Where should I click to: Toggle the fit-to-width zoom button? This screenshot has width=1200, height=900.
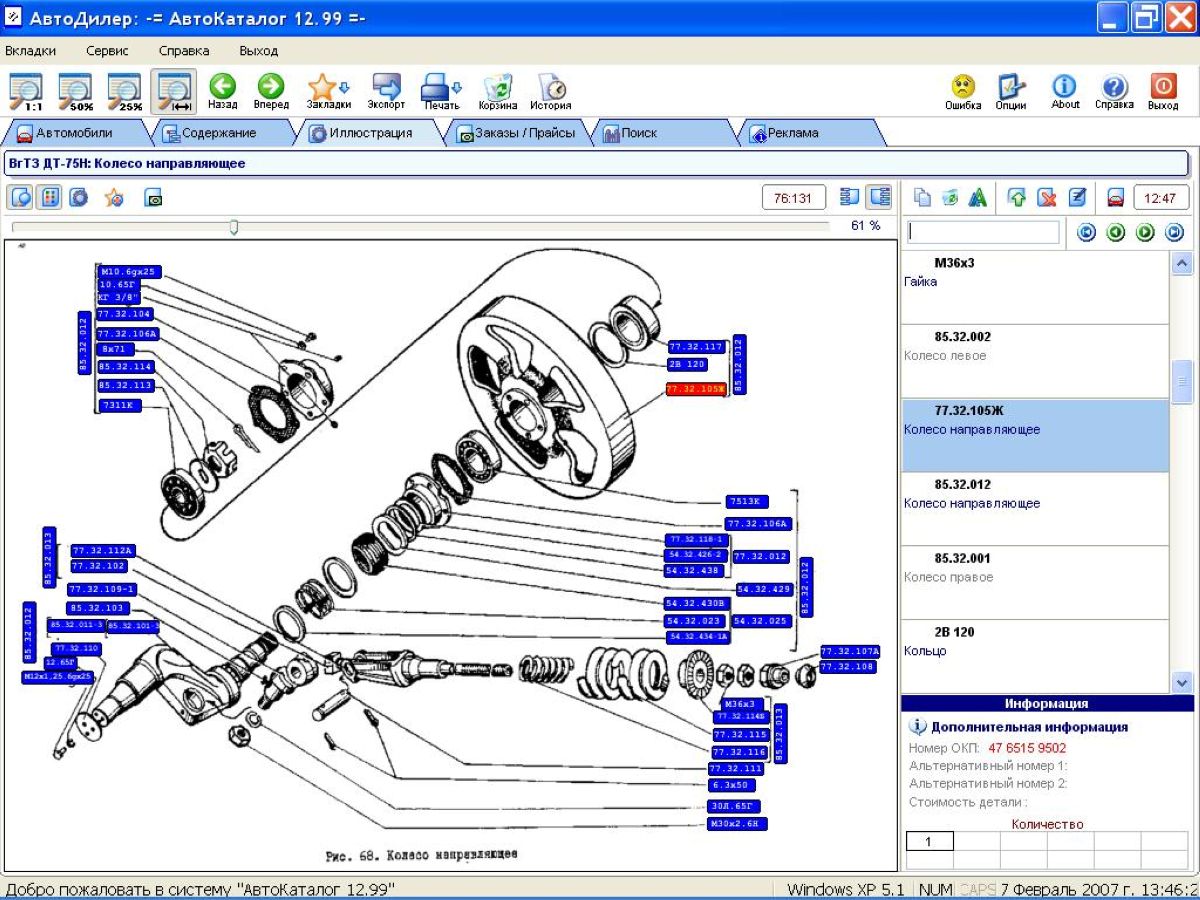(x=173, y=91)
